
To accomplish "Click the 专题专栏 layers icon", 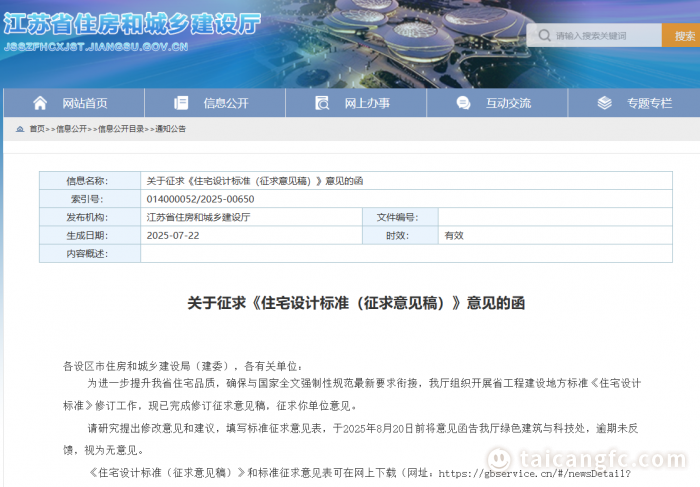I will point(604,103).
